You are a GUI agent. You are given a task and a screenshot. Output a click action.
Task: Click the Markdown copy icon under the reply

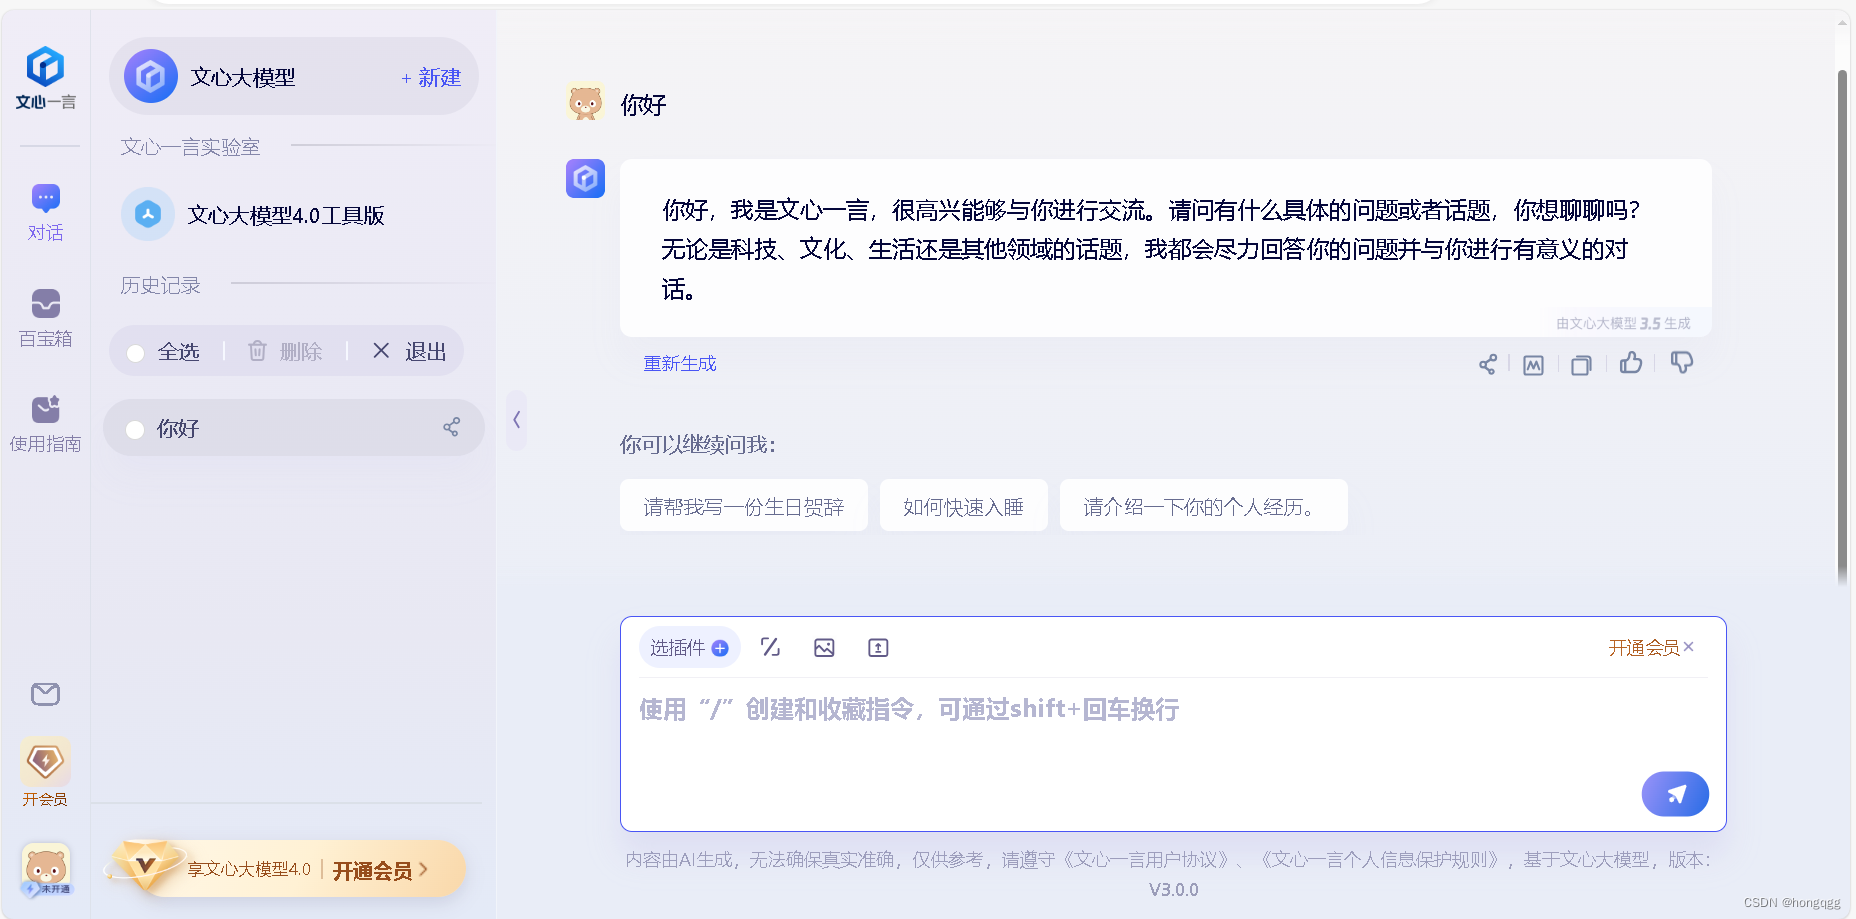[x=1533, y=365]
